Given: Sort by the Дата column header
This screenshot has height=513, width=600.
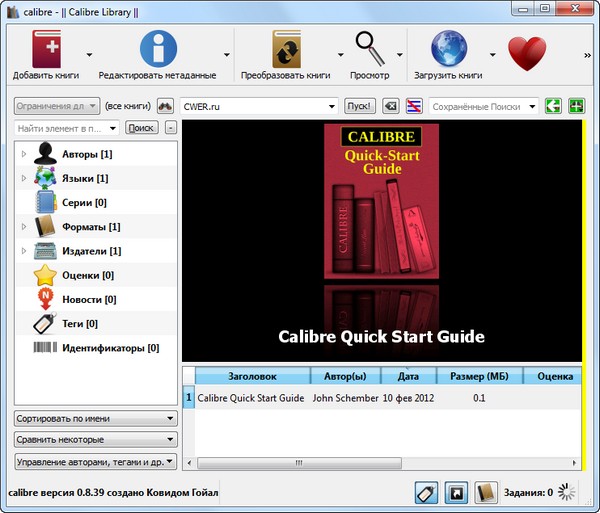Looking at the screenshot, I should [x=408, y=376].
